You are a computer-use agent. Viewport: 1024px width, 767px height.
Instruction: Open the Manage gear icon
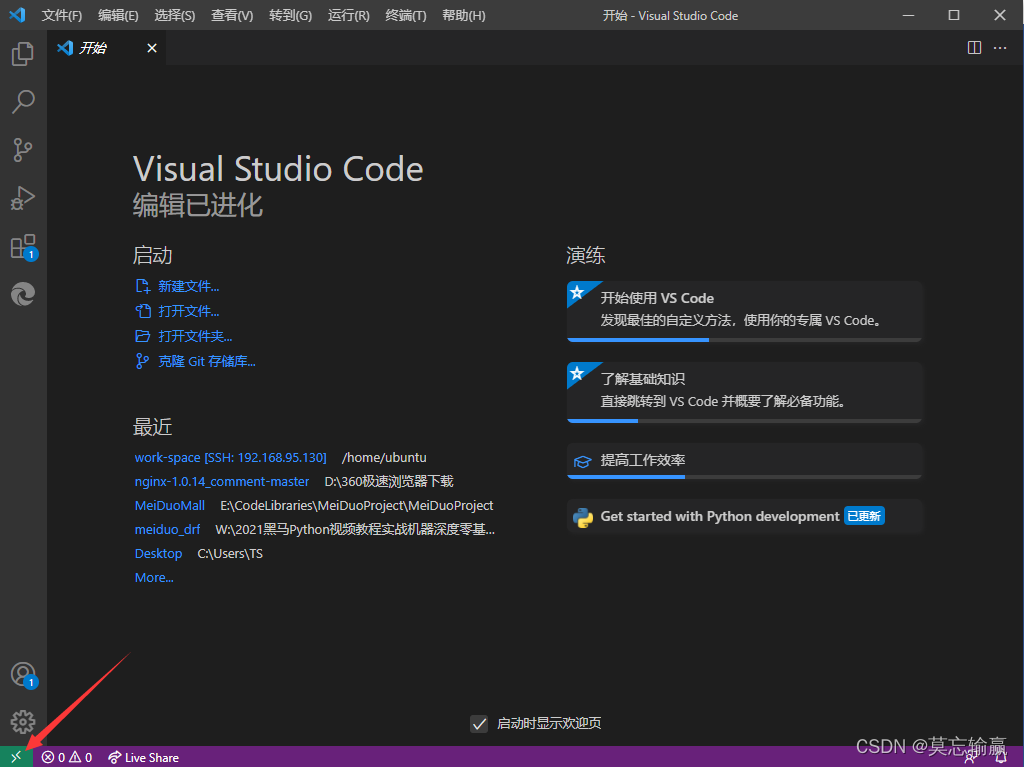coord(23,722)
